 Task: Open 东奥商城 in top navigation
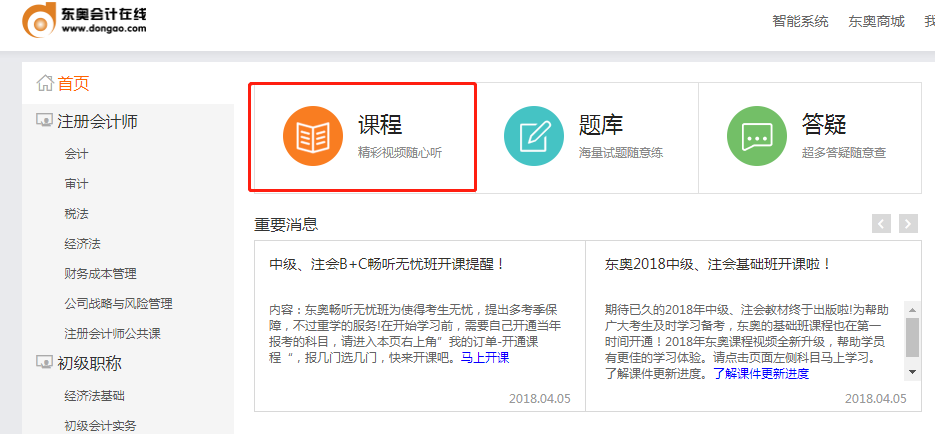(x=876, y=21)
